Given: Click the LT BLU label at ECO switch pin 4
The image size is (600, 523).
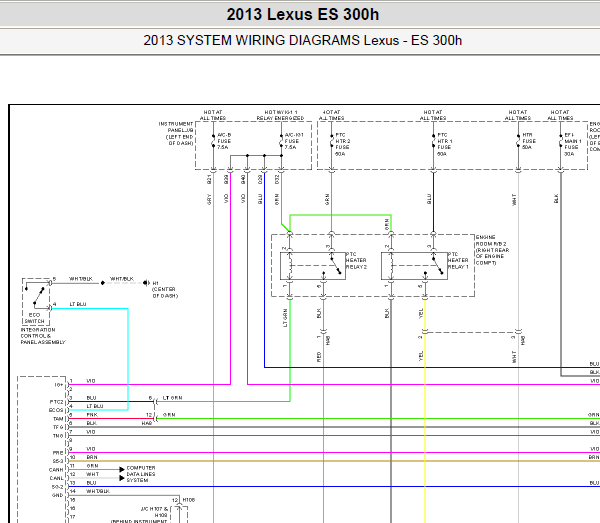Looking at the screenshot, I should (78, 304).
